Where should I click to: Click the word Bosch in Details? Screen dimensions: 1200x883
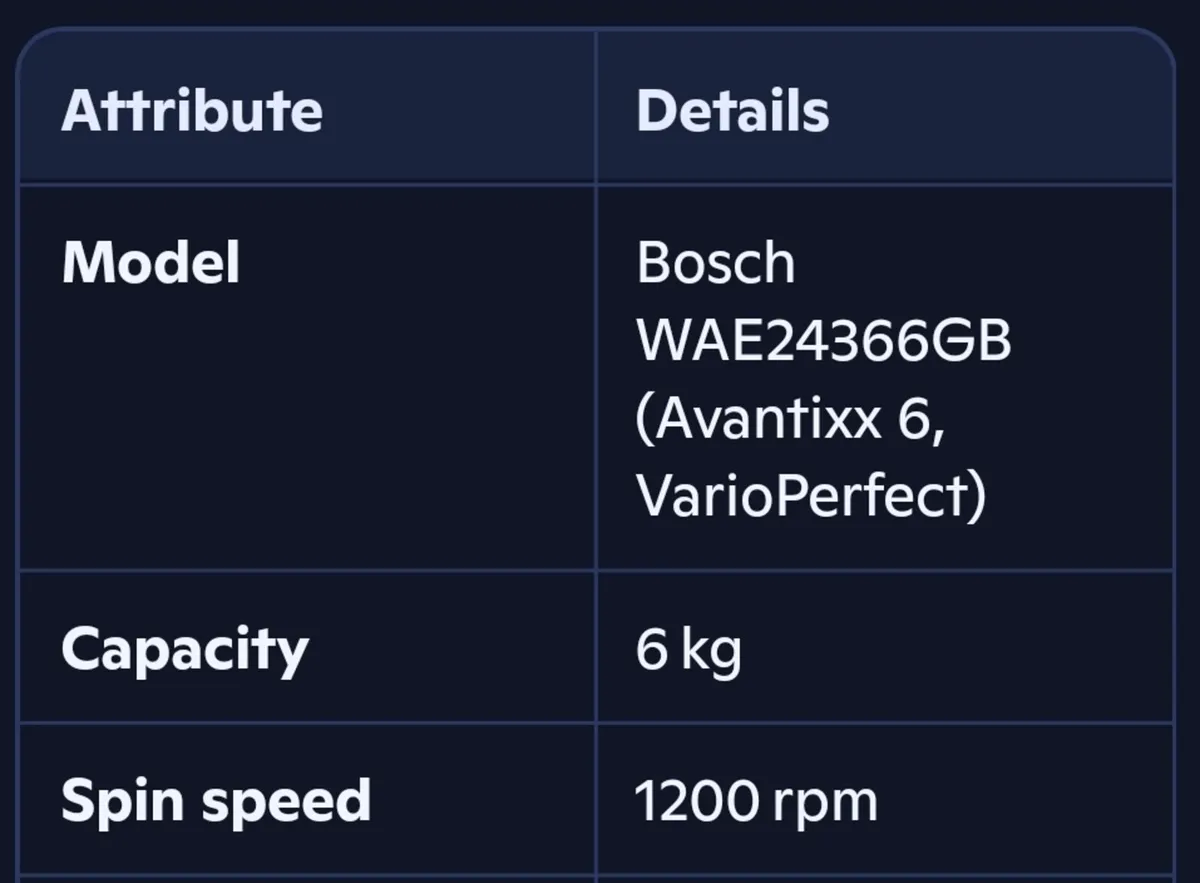716,263
